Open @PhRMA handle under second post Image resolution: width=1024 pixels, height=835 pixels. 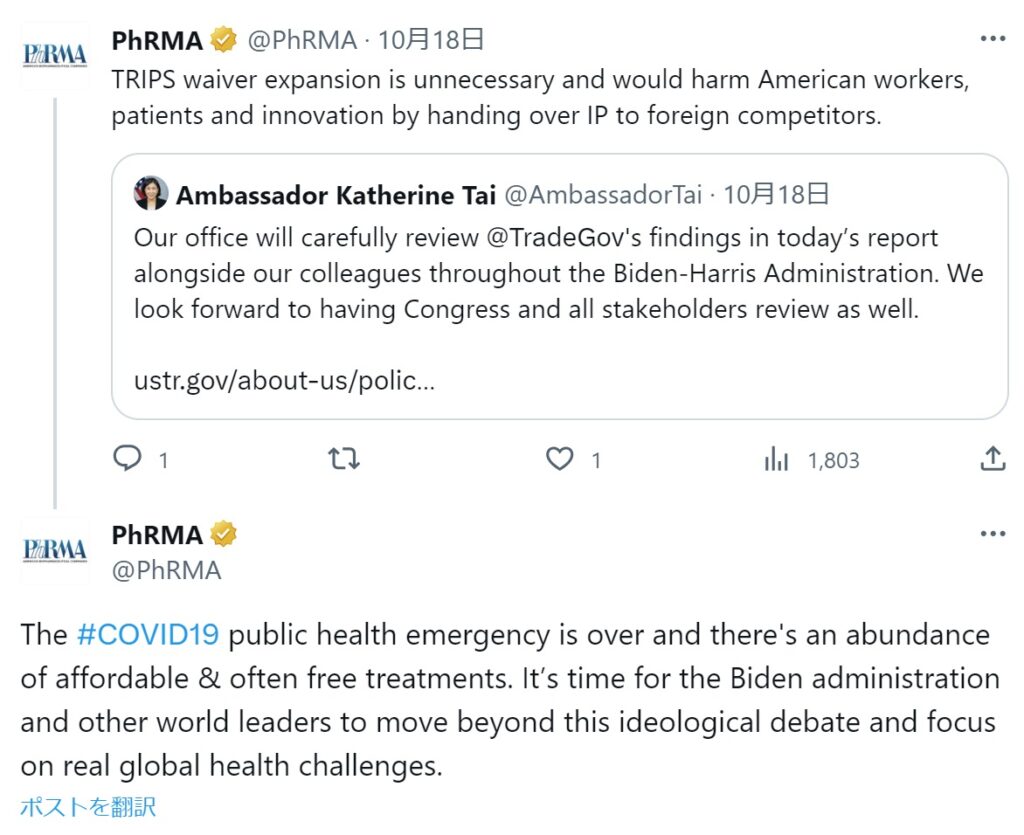166,571
